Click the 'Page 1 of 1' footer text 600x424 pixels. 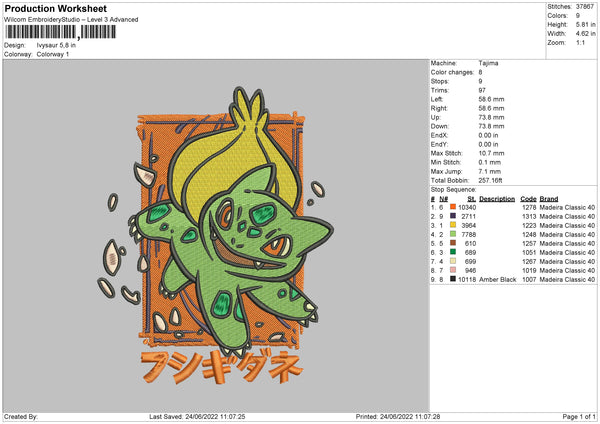tap(579, 417)
